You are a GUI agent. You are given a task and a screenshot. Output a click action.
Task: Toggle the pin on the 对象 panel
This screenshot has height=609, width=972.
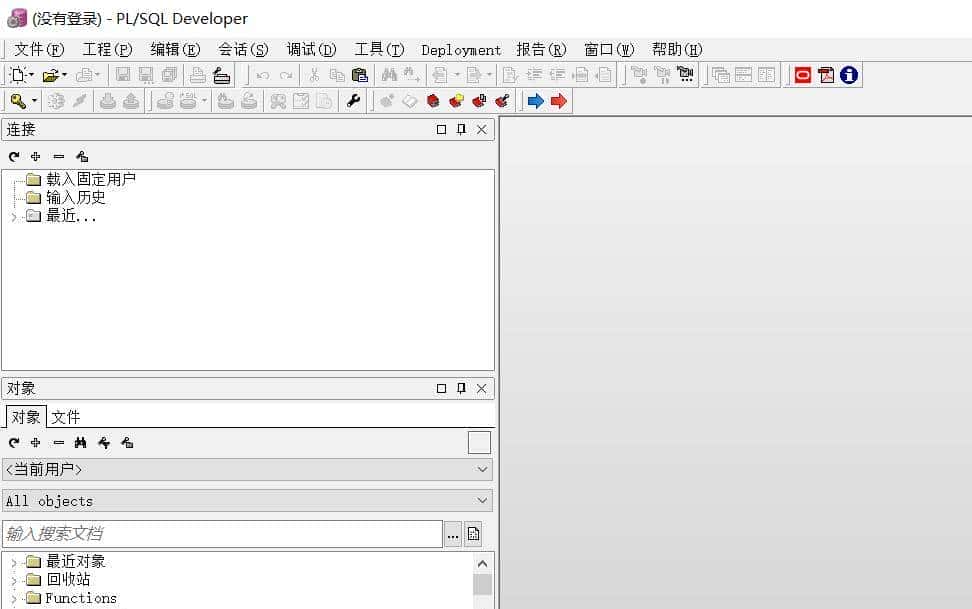pyautogui.click(x=460, y=388)
